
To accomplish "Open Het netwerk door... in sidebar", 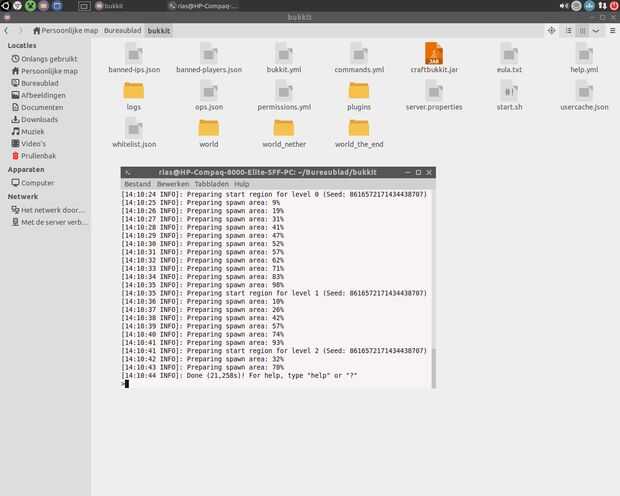I will tap(48, 210).
